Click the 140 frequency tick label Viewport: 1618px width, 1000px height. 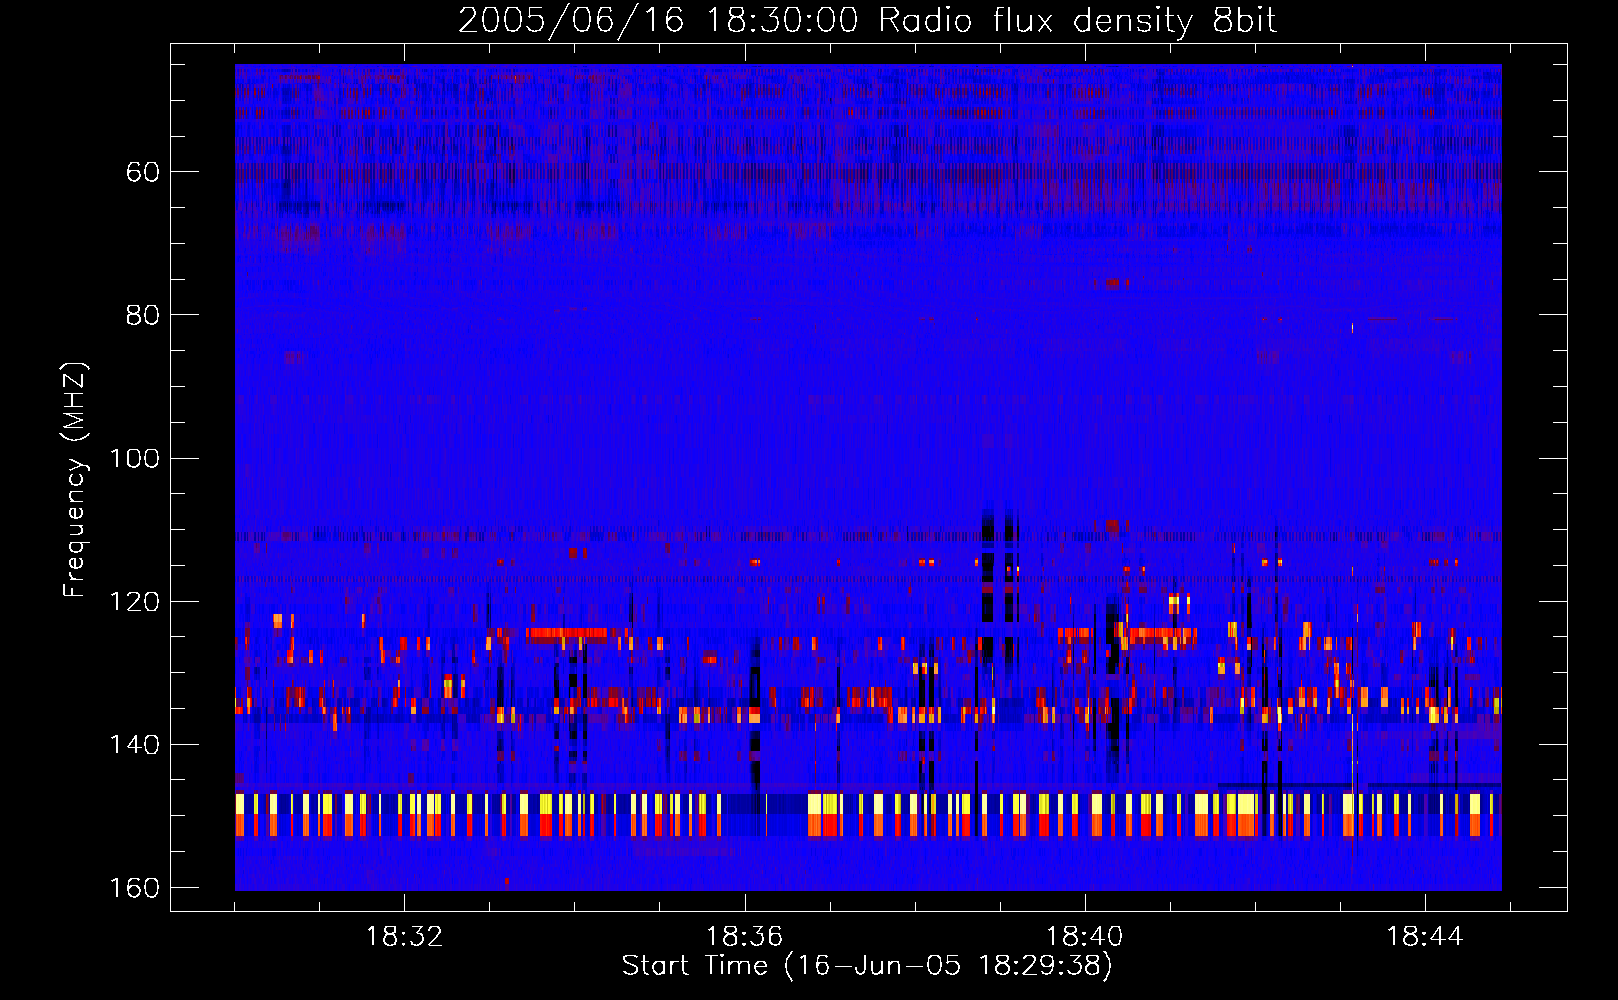pyautogui.click(x=135, y=745)
